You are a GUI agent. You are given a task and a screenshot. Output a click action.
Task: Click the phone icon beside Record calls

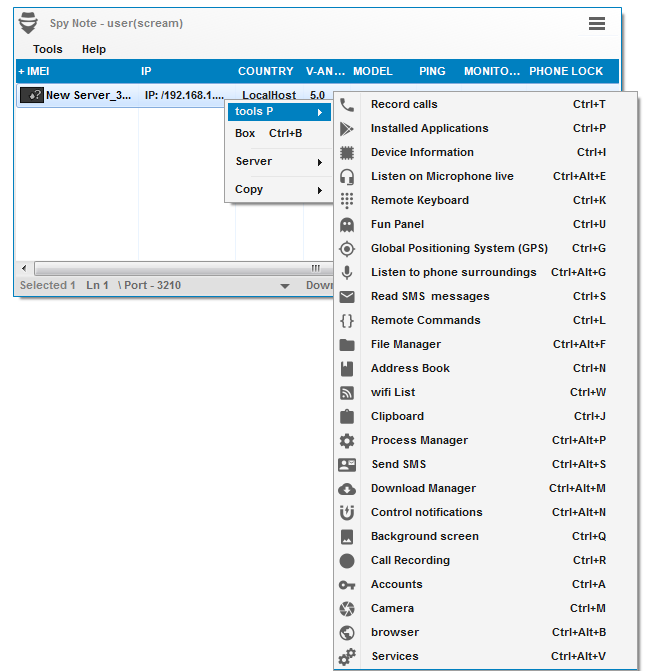click(x=347, y=104)
